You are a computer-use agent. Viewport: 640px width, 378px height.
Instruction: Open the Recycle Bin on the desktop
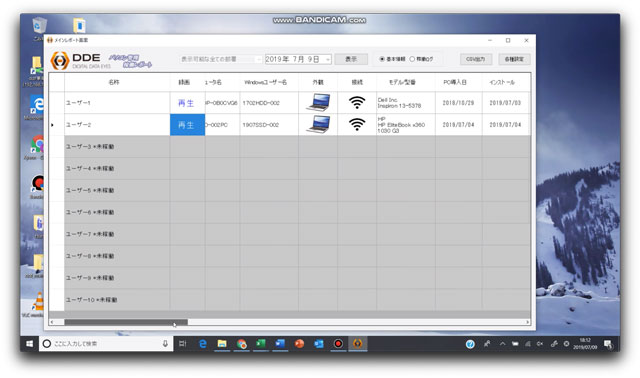(38, 27)
